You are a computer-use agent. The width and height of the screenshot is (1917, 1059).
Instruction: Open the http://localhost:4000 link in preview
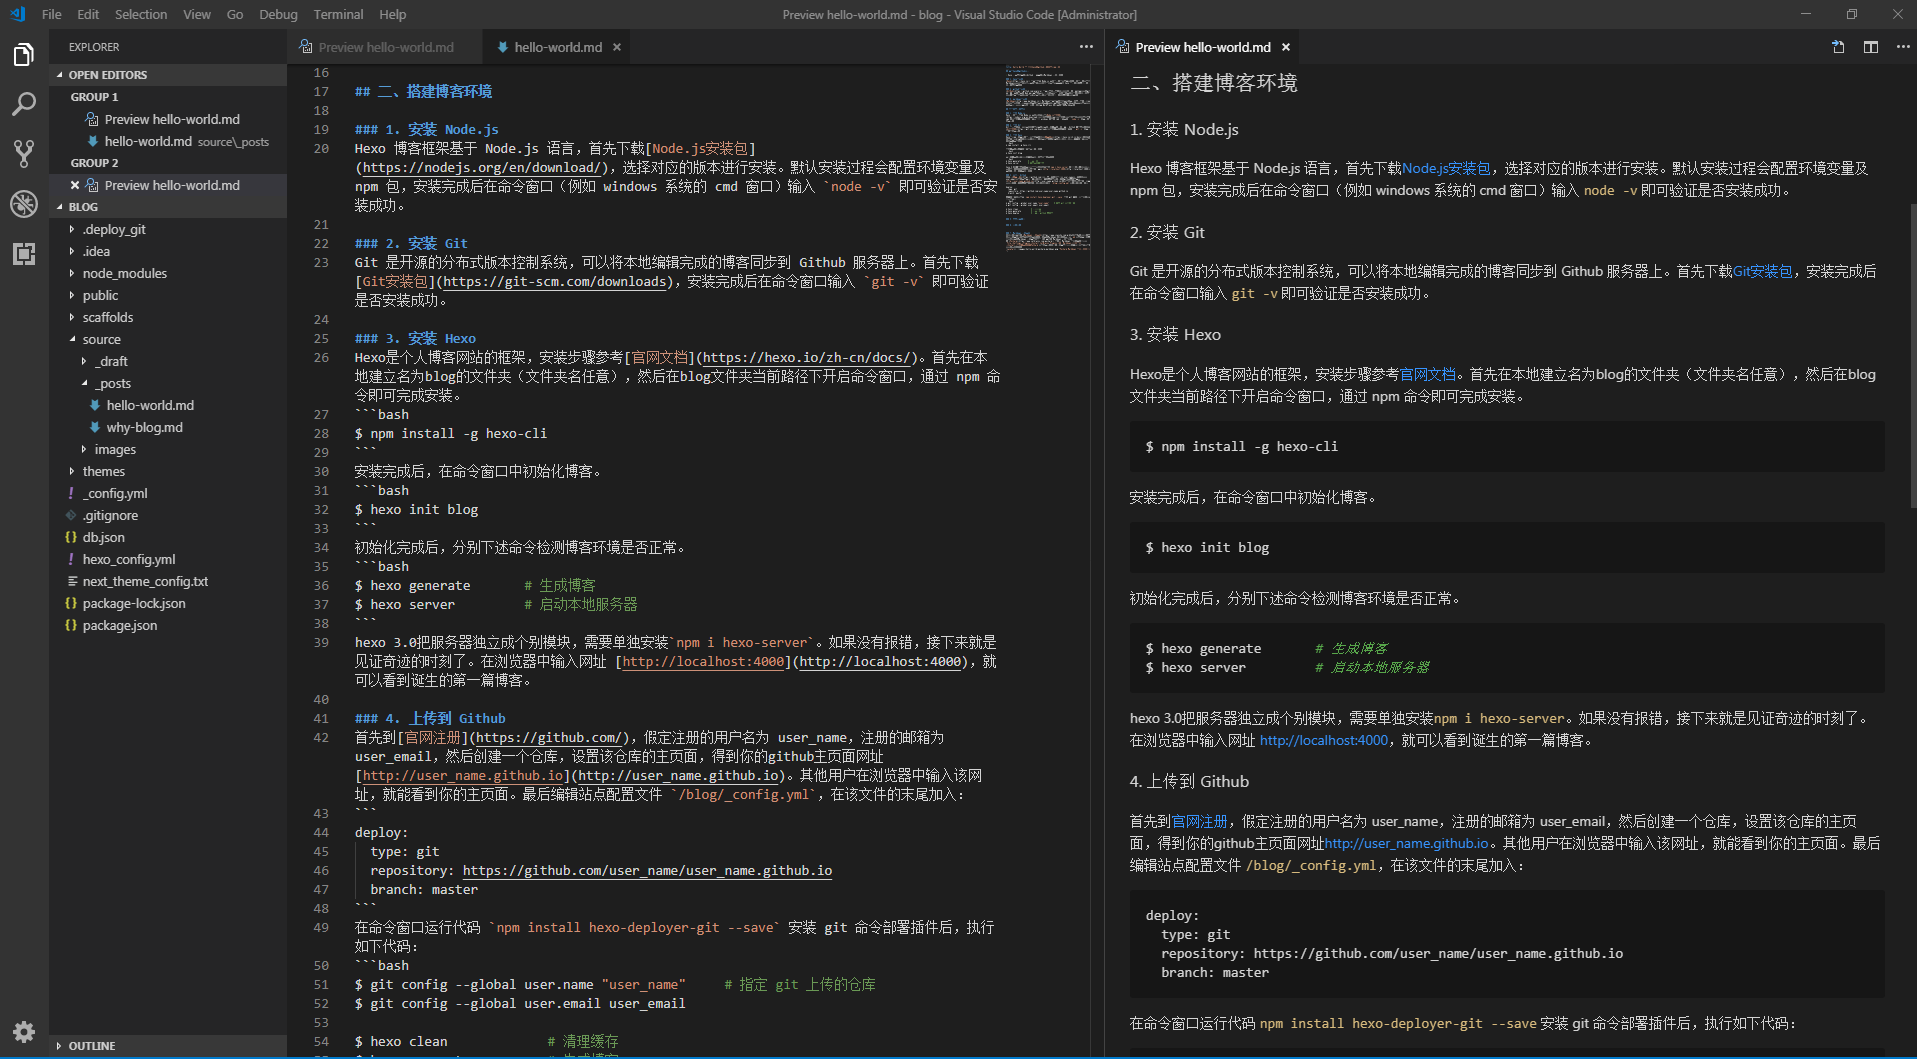coord(1324,740)
